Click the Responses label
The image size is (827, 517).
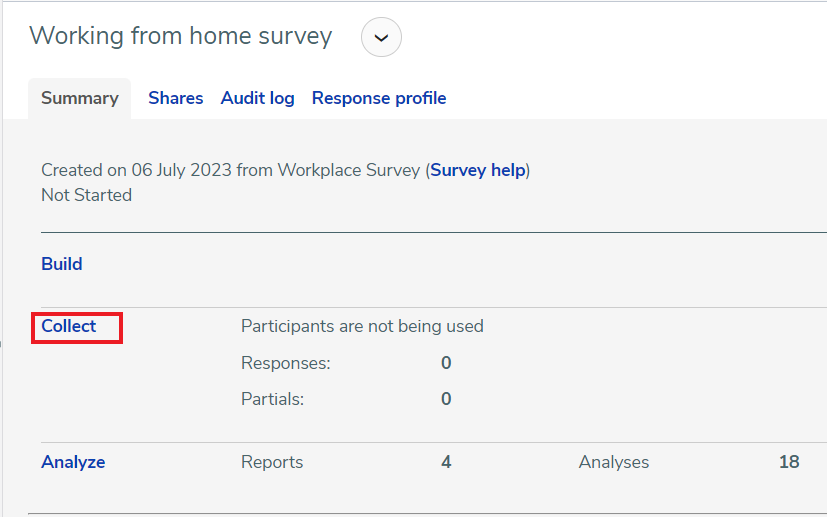pos(286,363)
